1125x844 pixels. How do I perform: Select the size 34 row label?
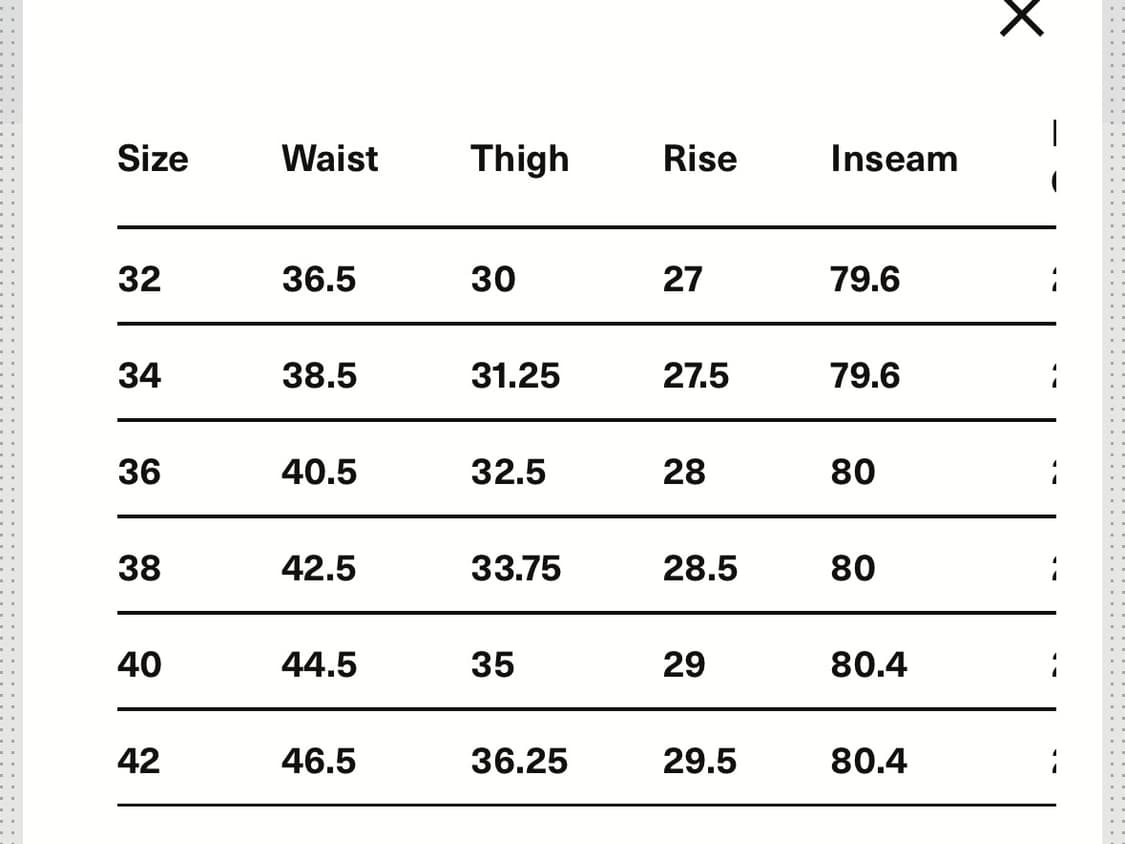[139, 375]
